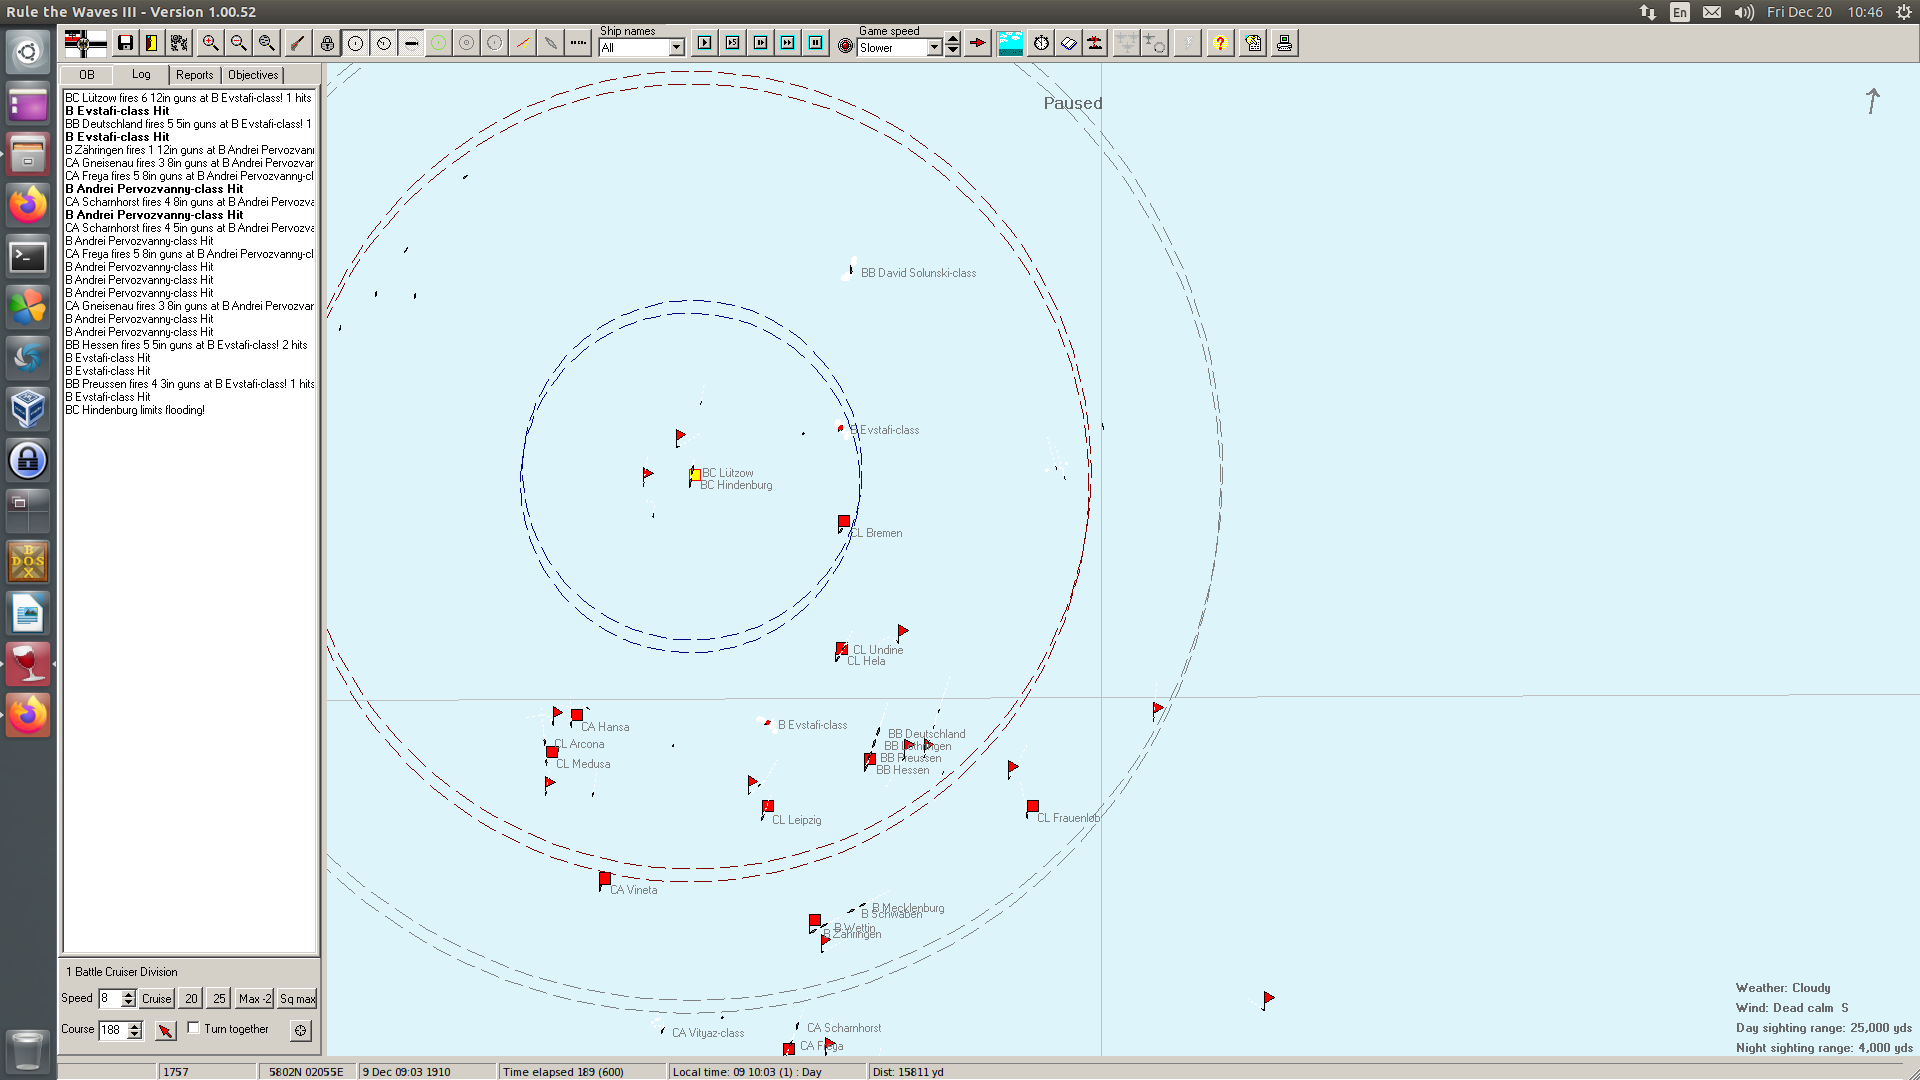Click the stopwatch icon in toolbar
This screenshot has width=1920, height=1080.
[x=1041, y=43]
